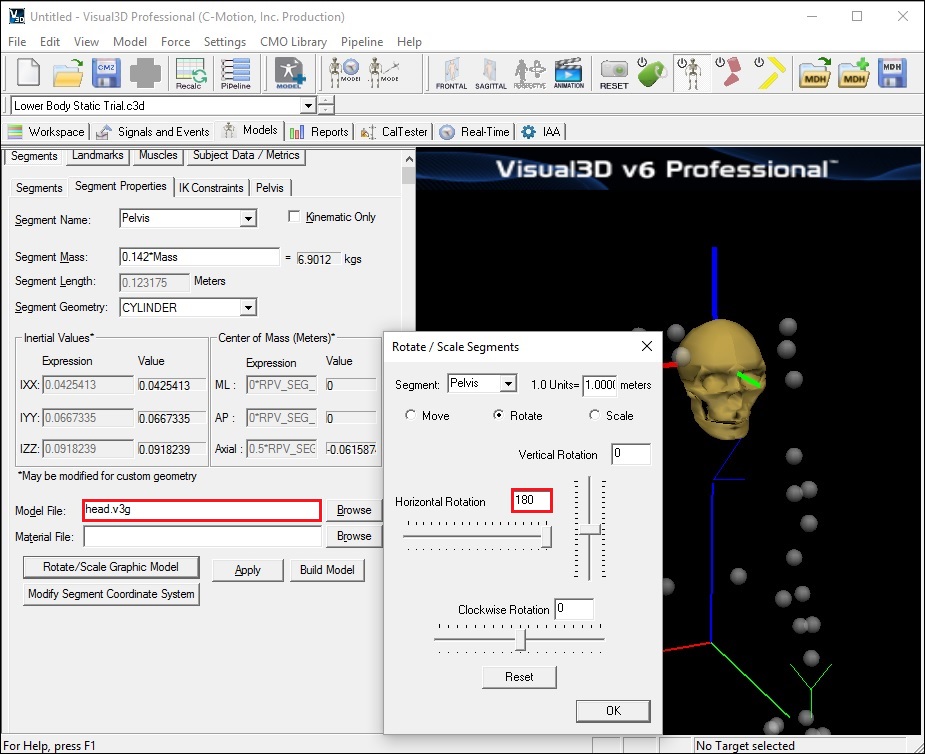Open the IAA tab
Screen dimensions: 925x754
point(541,132)
